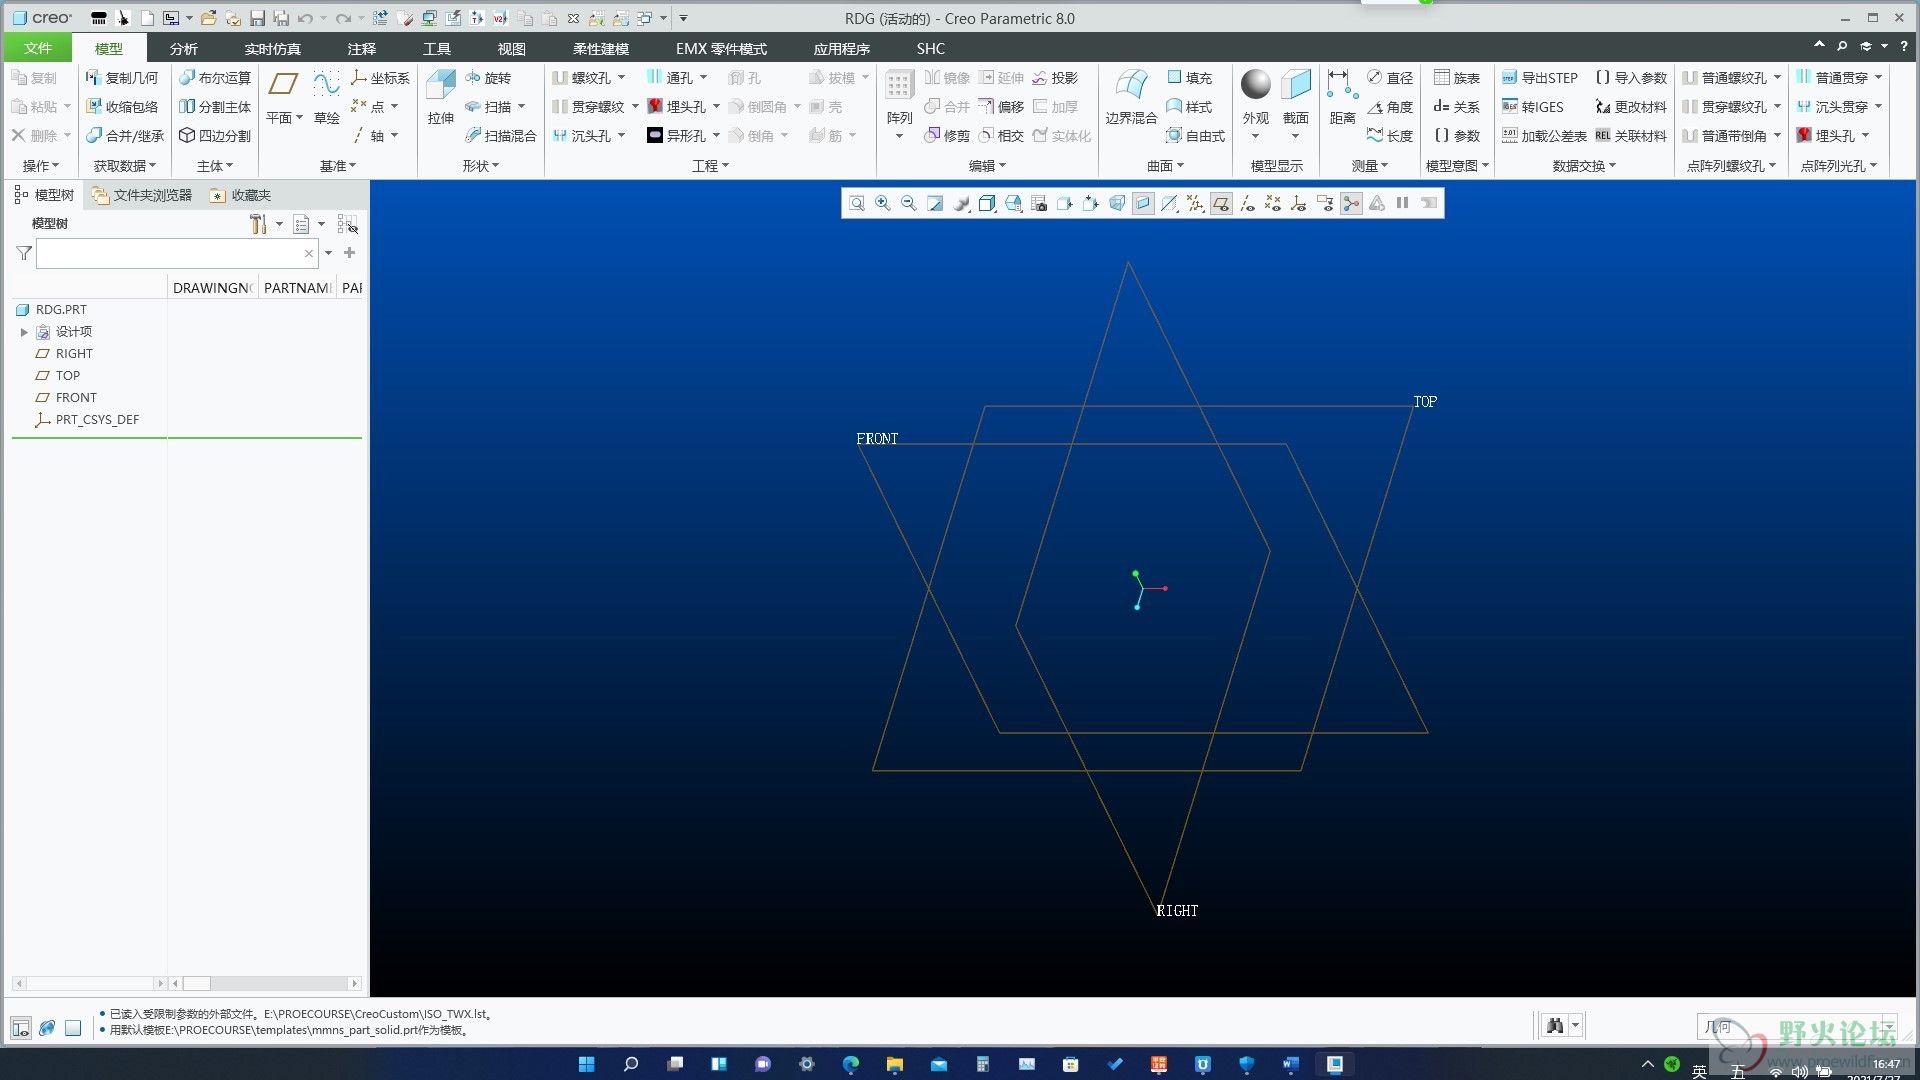Click the 族表 (Family Table) tool
This screenshot has height=1080, width=1920.
tap(1456, 78)
